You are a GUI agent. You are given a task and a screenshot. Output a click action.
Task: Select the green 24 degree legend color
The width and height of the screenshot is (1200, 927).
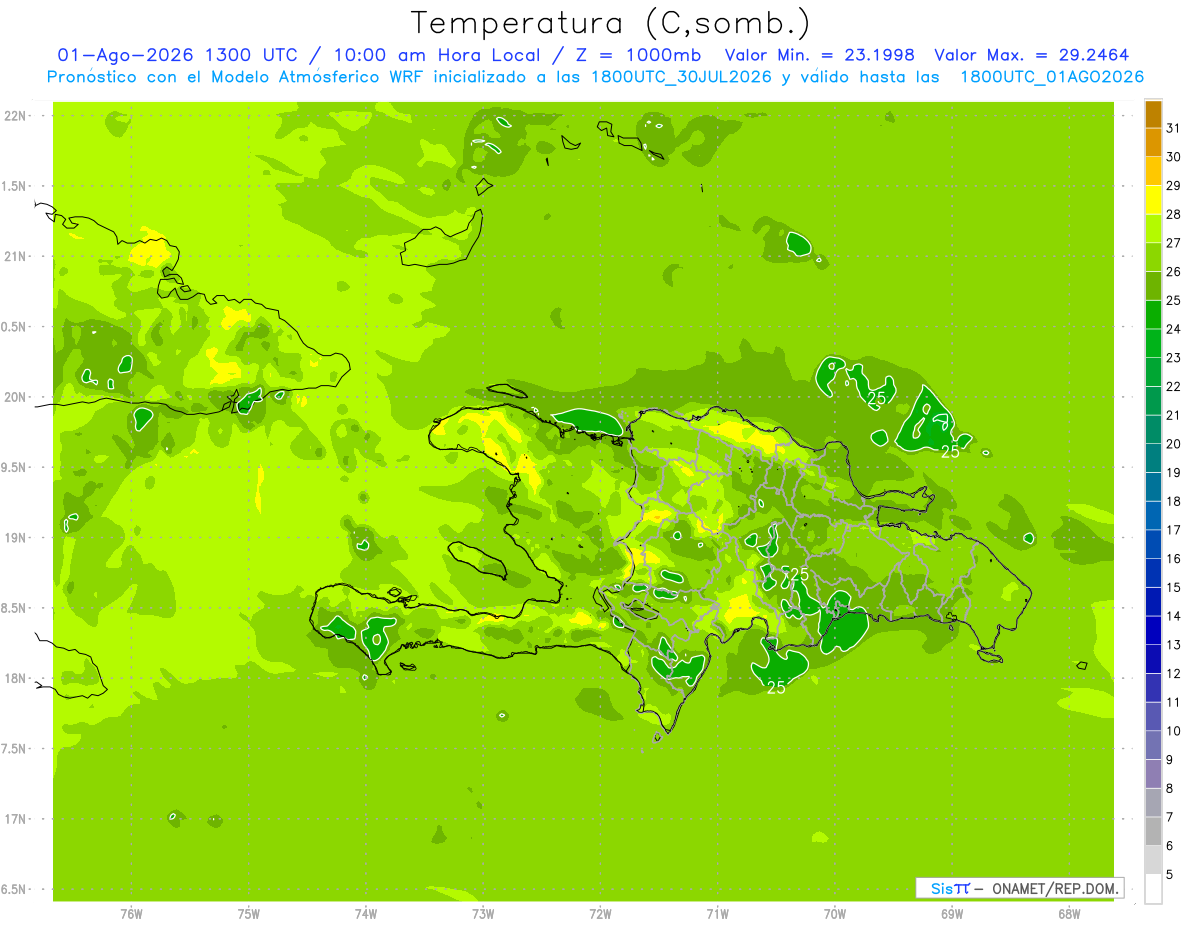(1153, 315)
